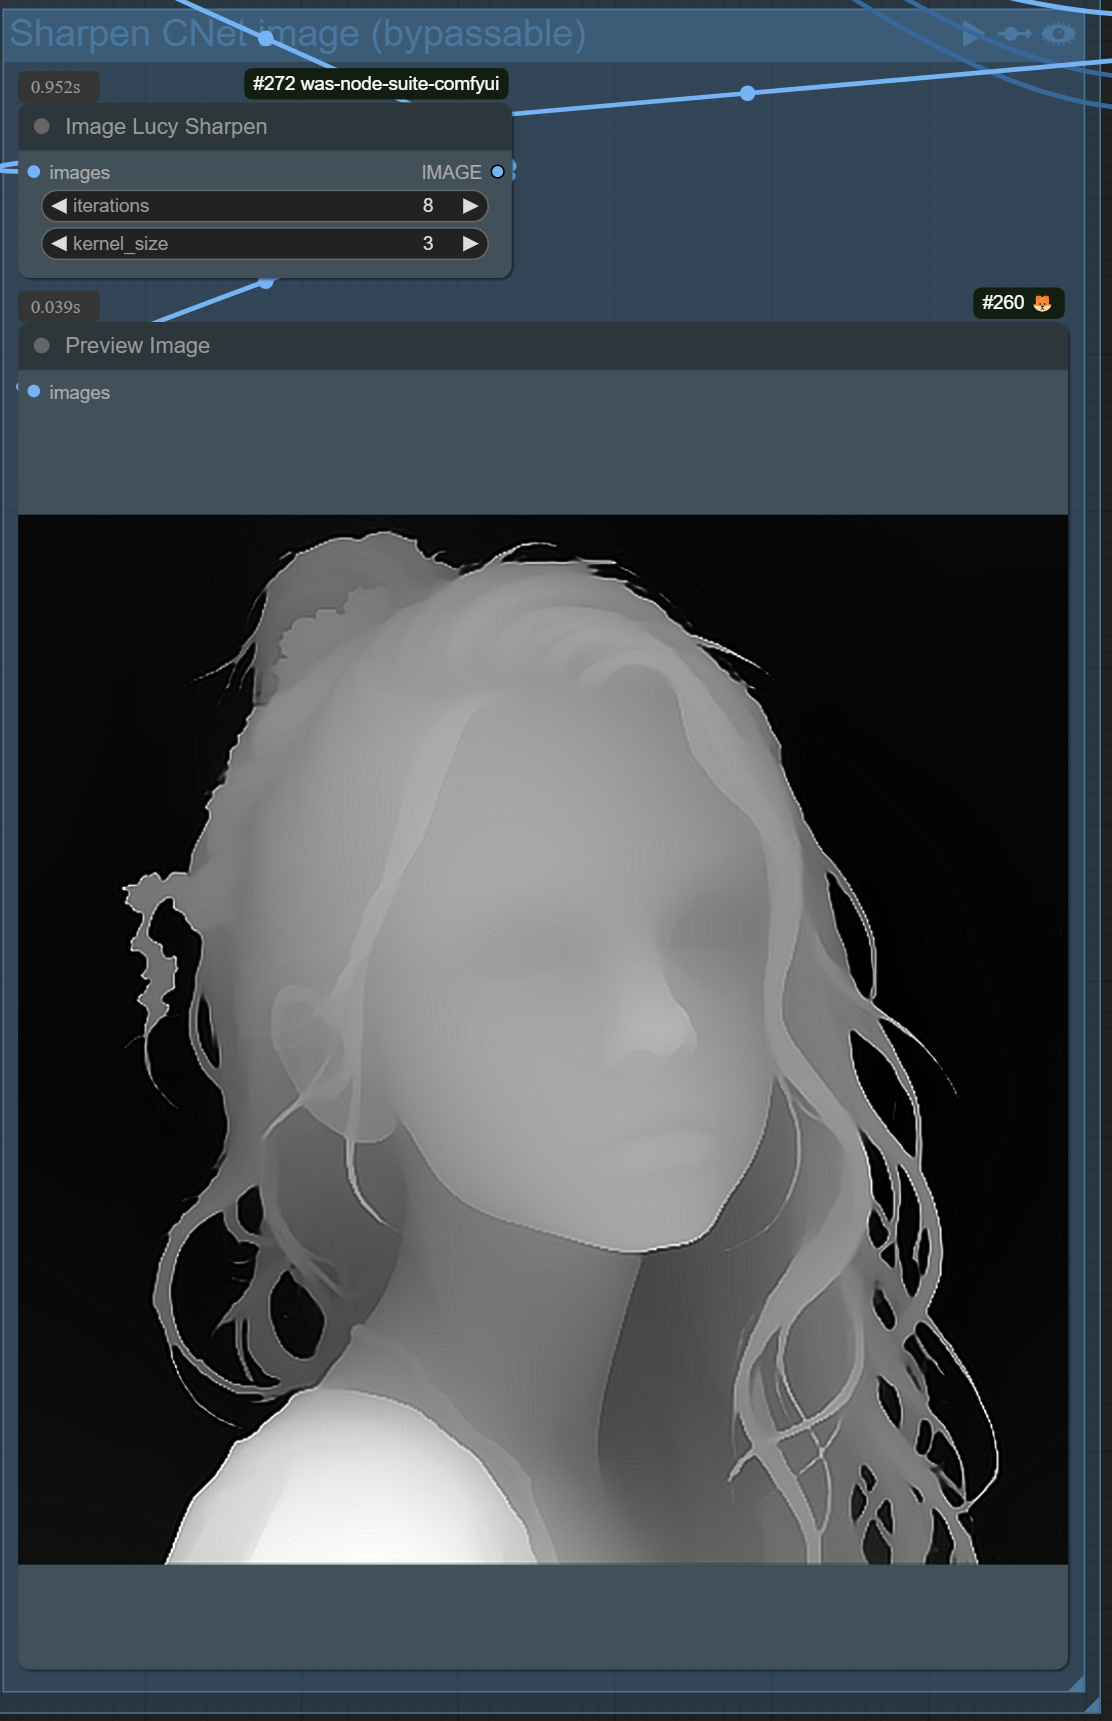The height and width of the screenshot is (1721, 1112).
Task: Click the images input slot of Preview Image
Action: click(x=34, y=391)
